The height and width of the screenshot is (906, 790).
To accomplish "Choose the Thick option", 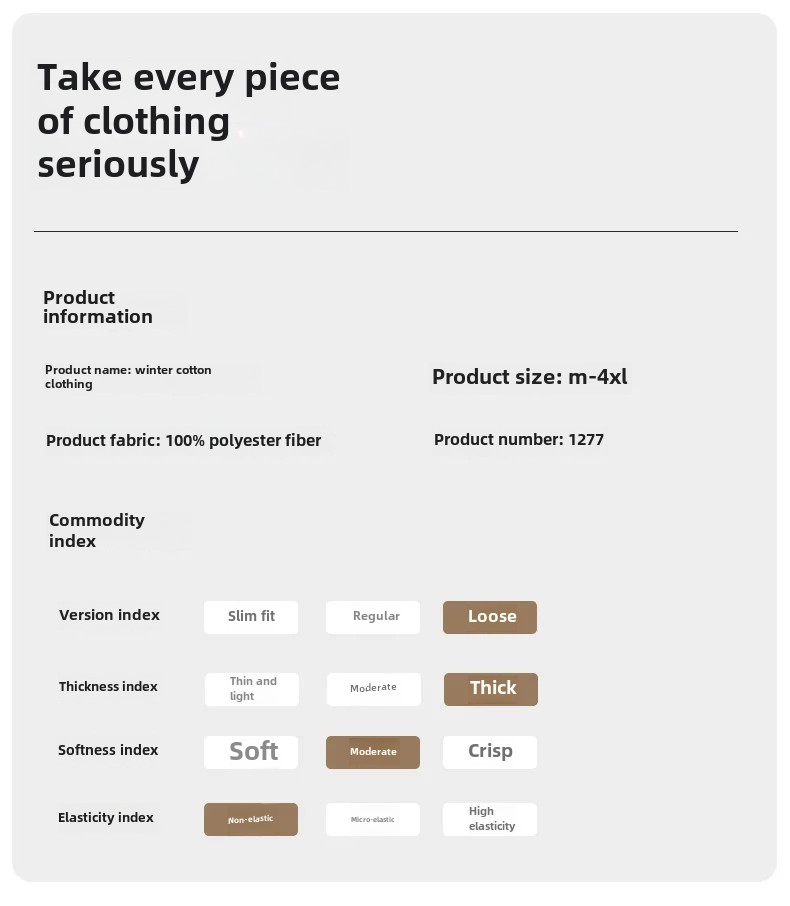I will 491,689.
